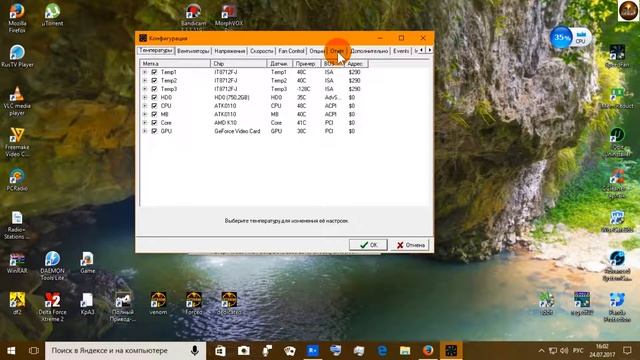Launch DAEMON Tools Lite shortcut

coord(52,265)
